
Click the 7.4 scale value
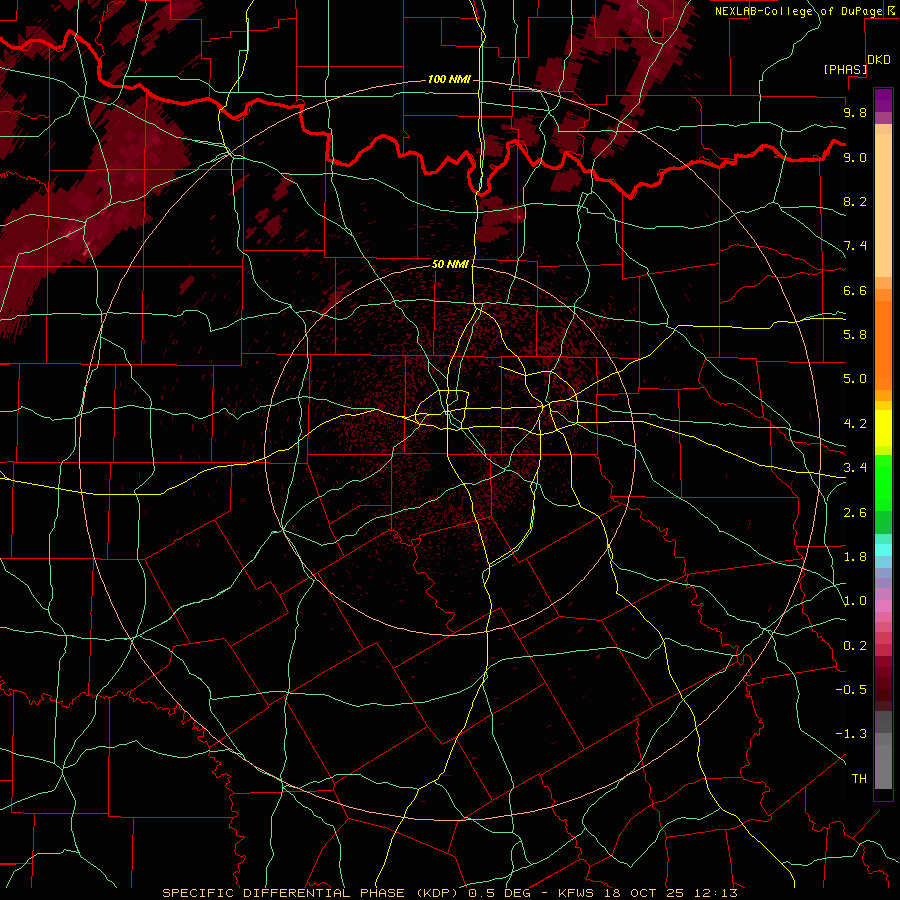point(855,246)
